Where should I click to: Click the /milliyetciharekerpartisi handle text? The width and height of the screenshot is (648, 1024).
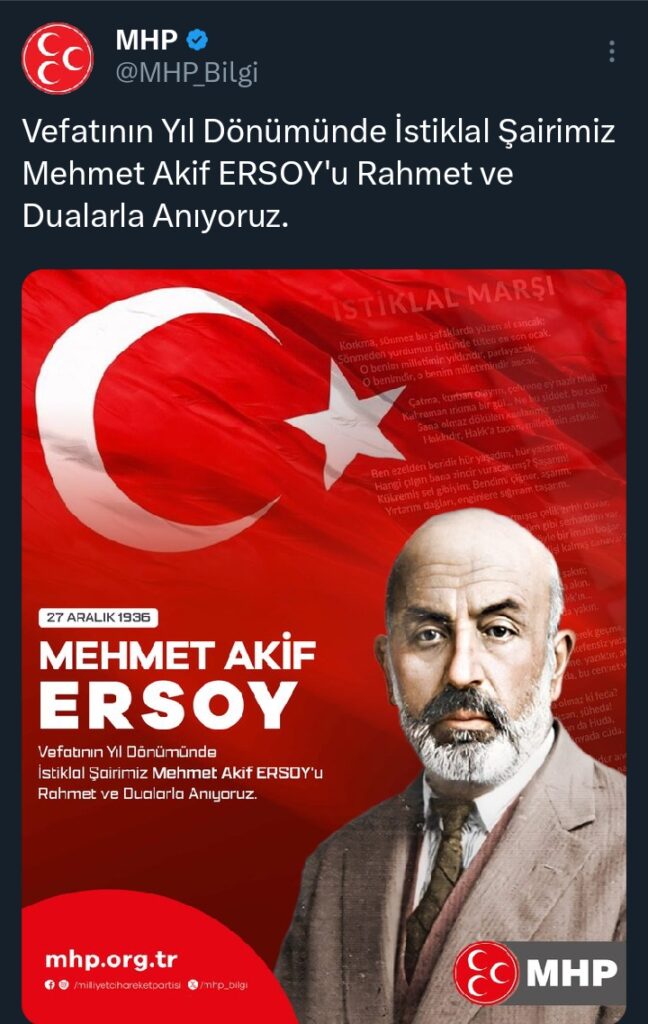pos(127,985)
